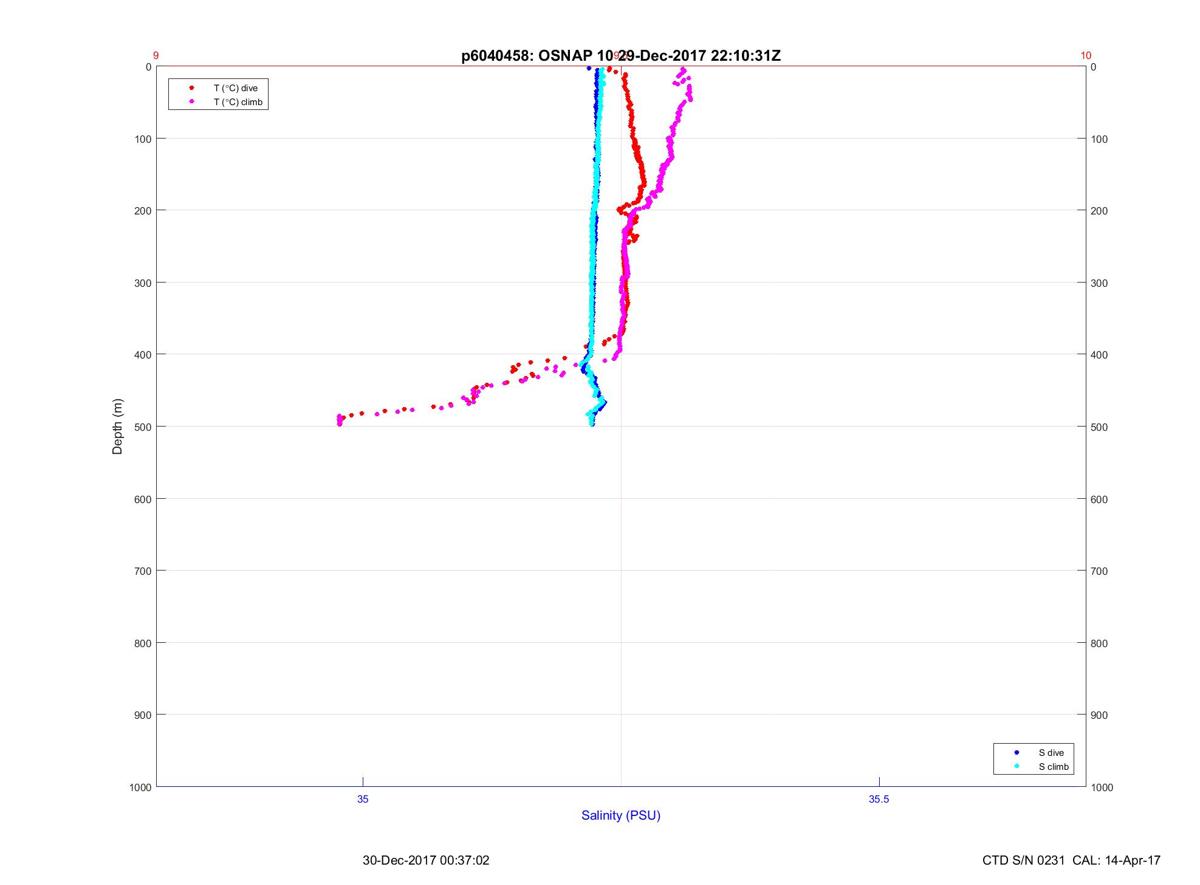Select the 'S dive' legend label
The height and width of the screenshot is (885, 1200).
pos(1051,752)
